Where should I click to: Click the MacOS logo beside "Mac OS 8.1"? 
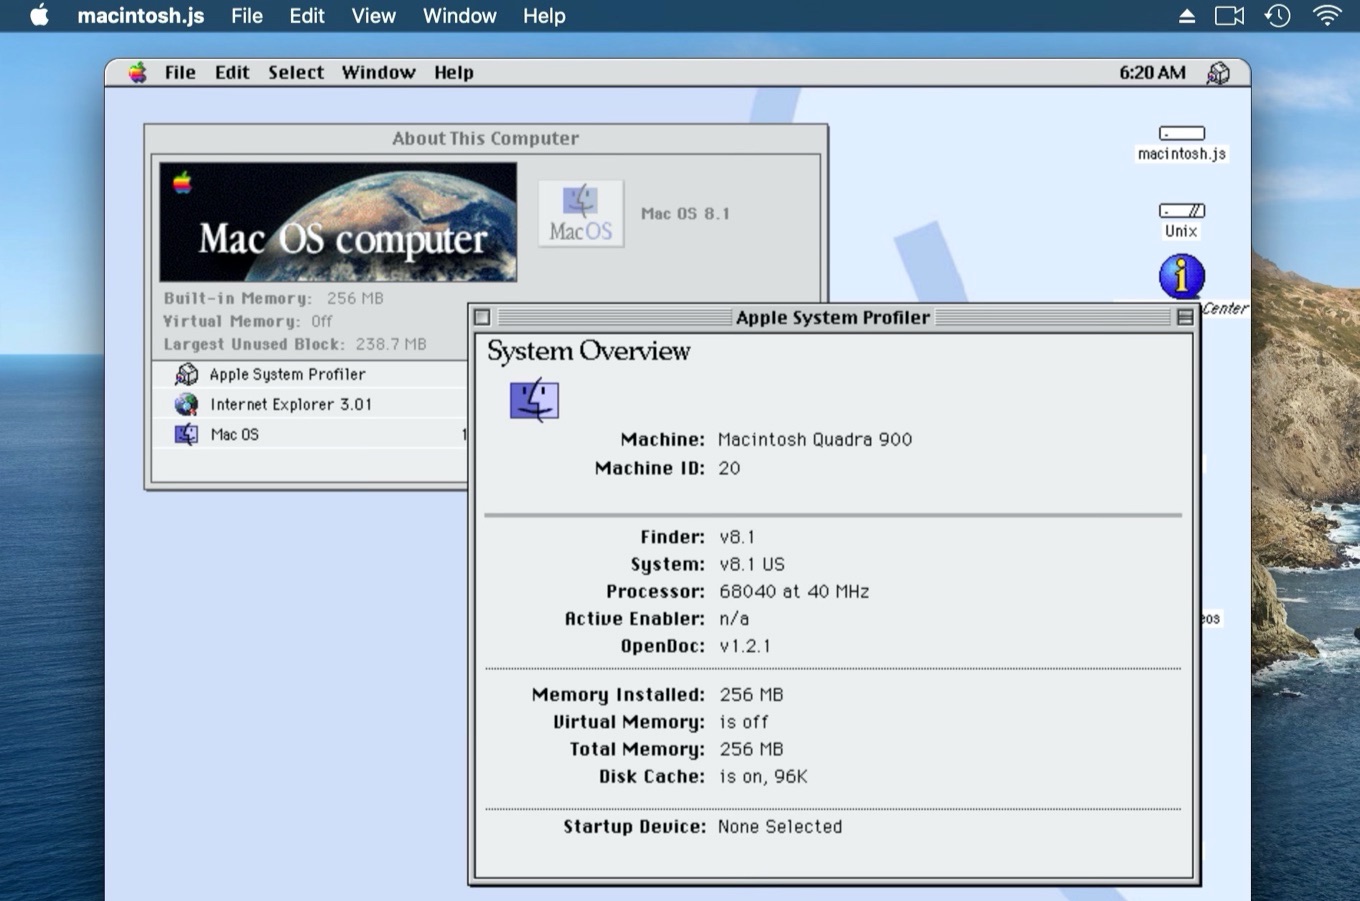click(x=580, y=212)
